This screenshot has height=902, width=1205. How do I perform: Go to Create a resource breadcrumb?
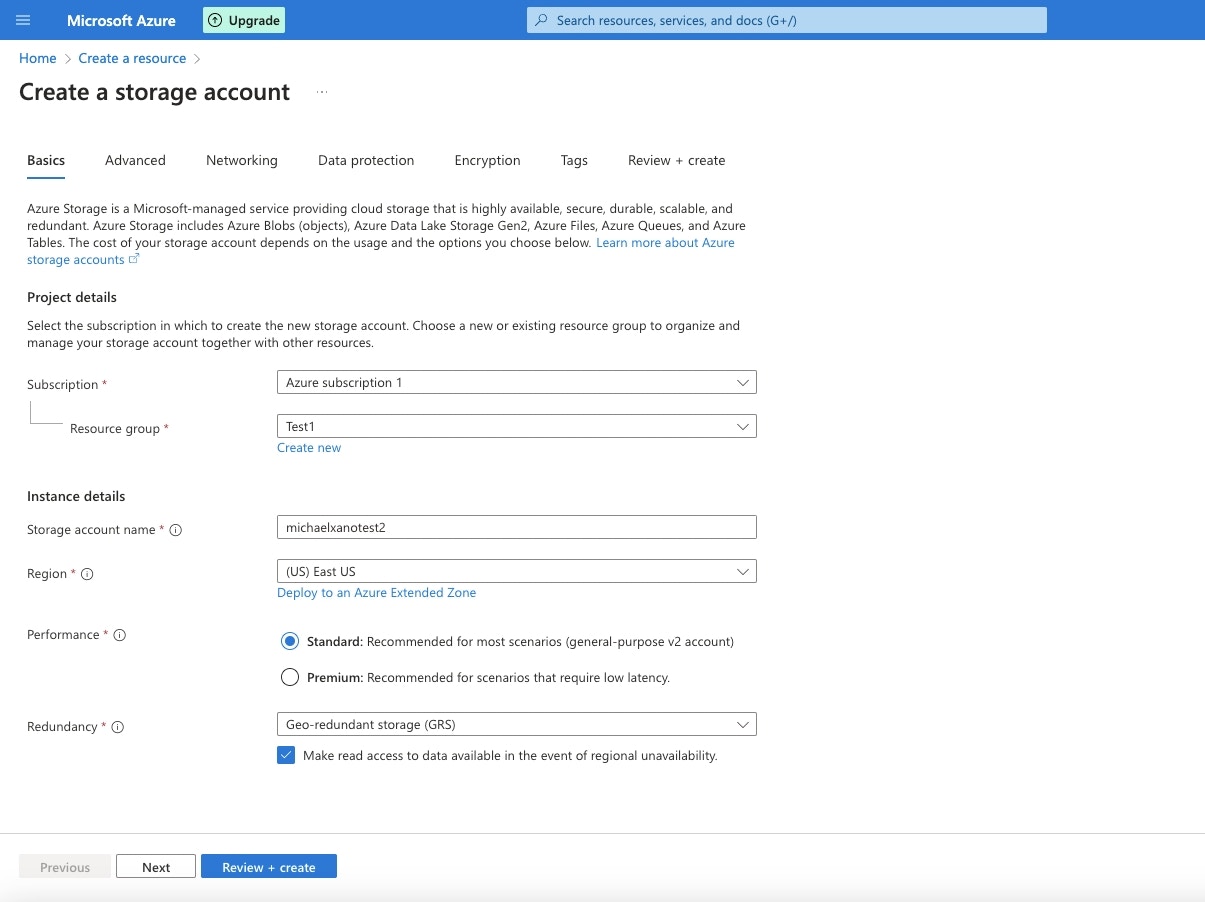point(132,58)
